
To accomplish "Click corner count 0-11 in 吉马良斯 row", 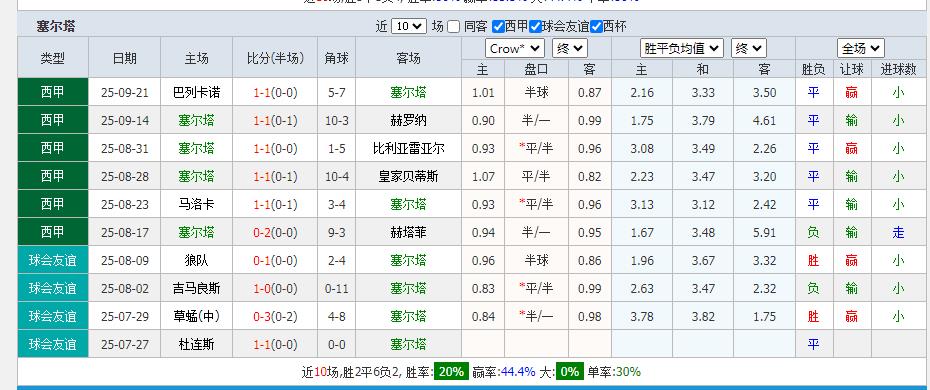I will (336, 288).
